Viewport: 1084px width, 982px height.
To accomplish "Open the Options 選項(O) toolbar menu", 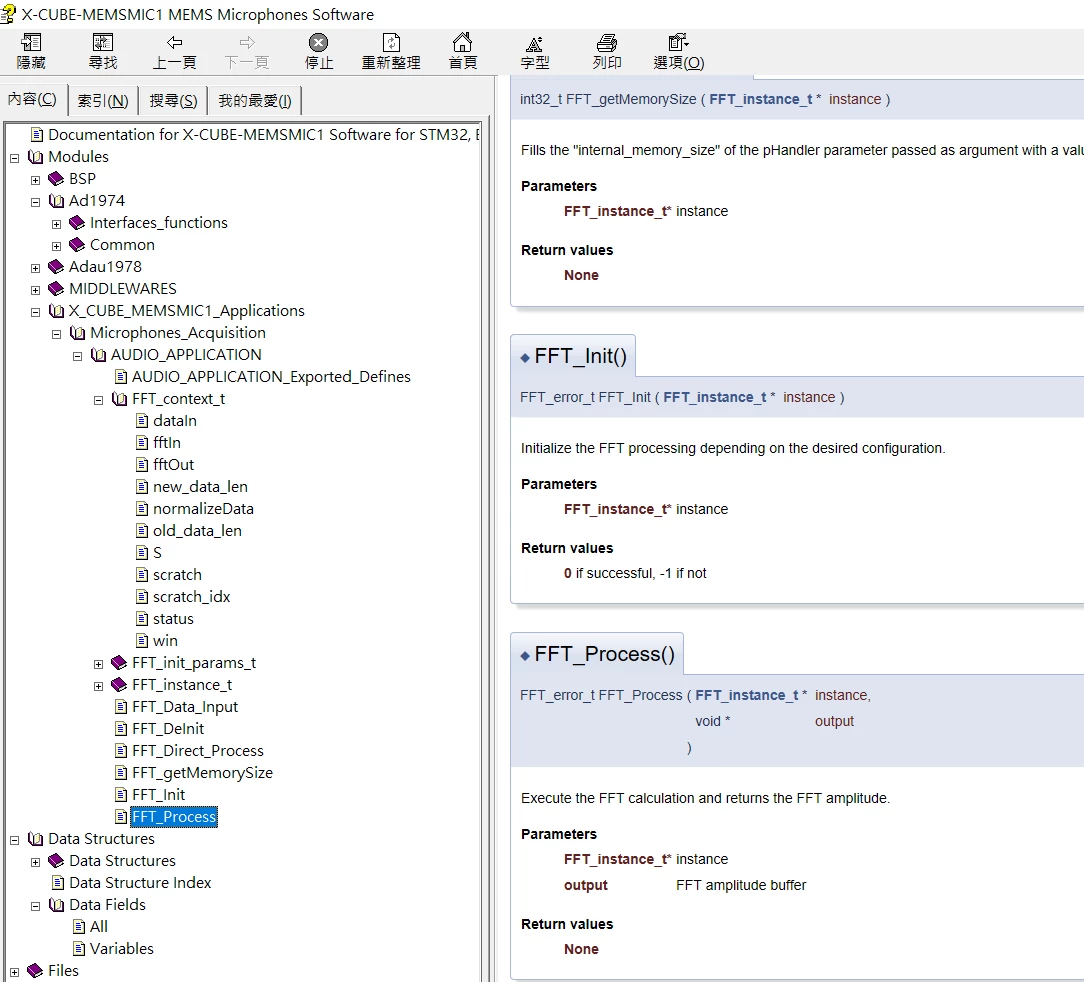I will point(679,51).
